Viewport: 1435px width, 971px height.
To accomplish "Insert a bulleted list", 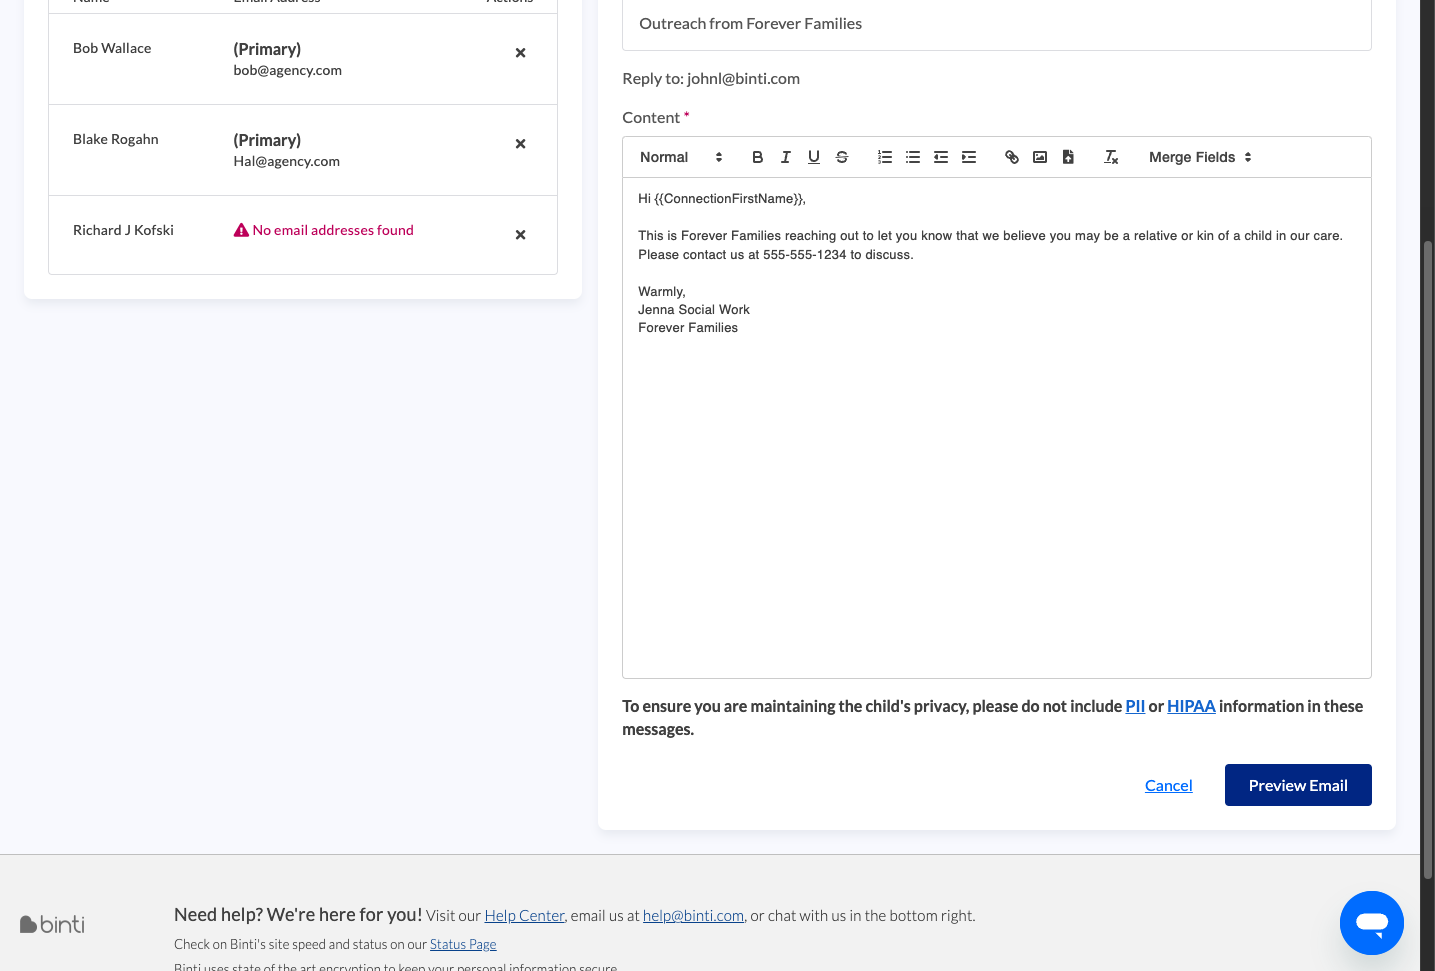I will tap(913, 157).
